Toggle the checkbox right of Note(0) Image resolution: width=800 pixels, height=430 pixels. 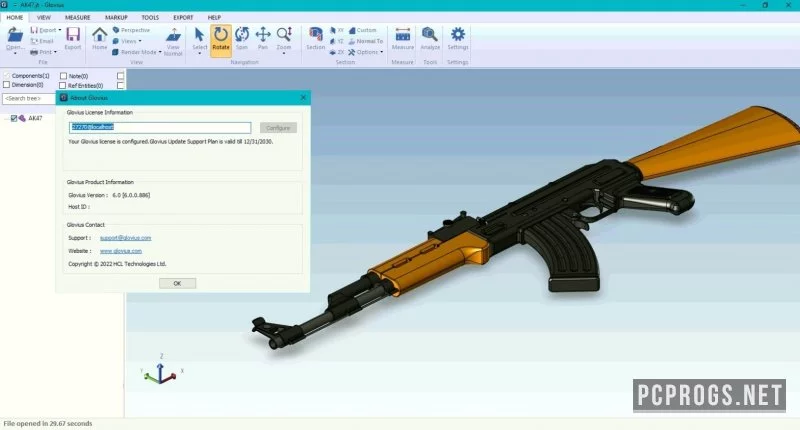(x=120, y=76)
